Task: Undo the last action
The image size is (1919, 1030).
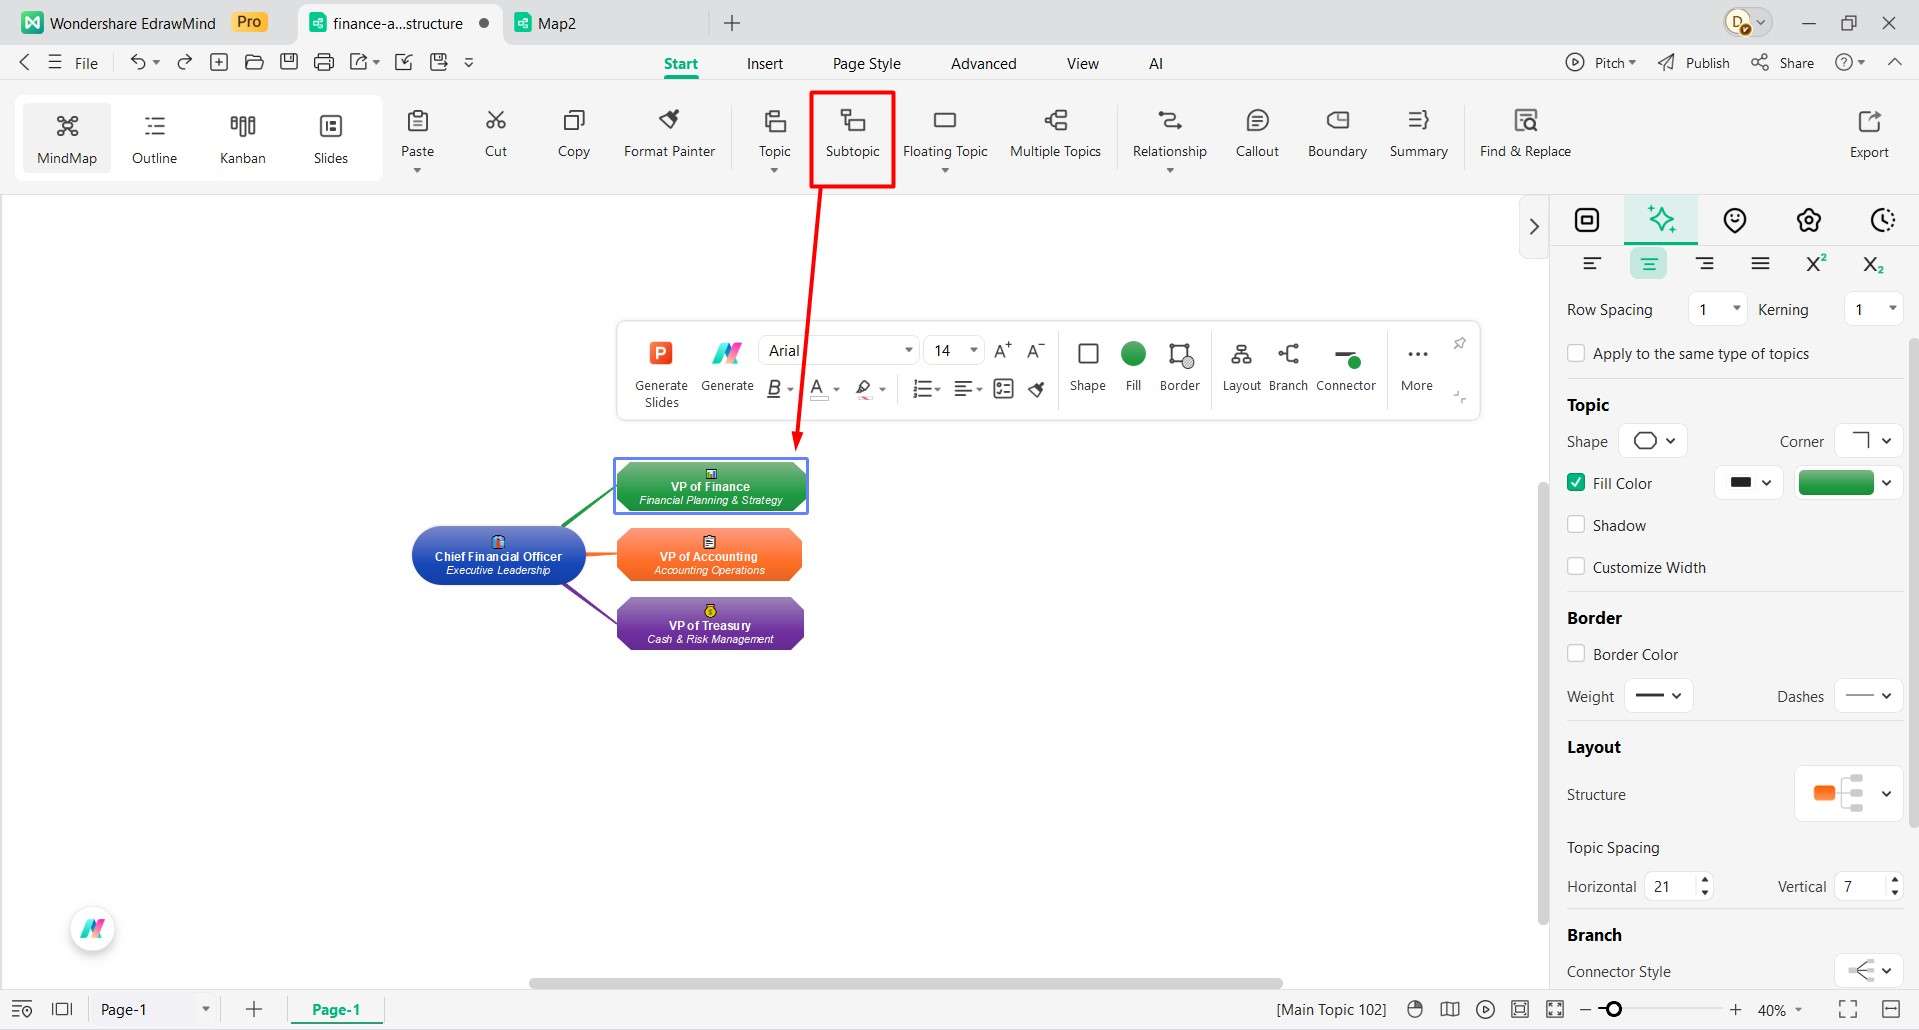Action: click(x=137, y=62)
